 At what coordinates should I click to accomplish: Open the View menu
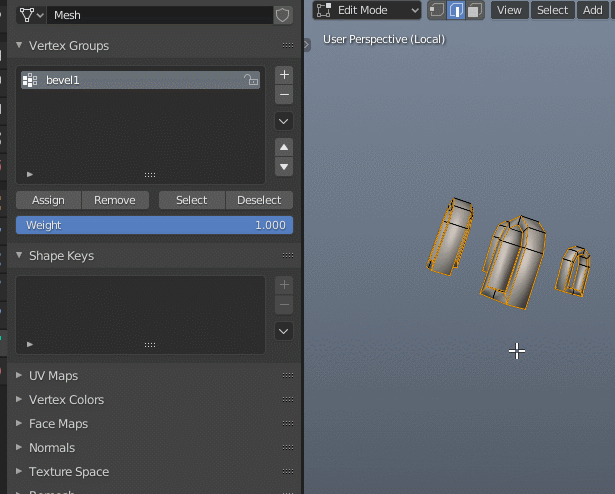click(x=509, y=10)
